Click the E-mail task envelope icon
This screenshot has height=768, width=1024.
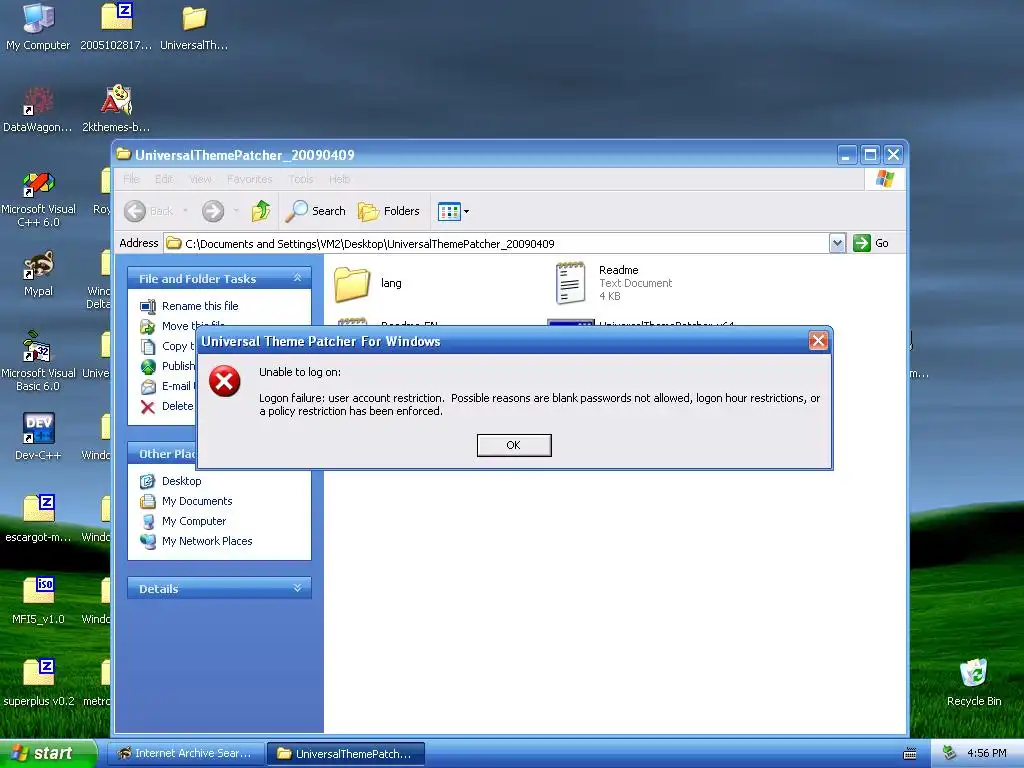pyautogui.click(x=148, y=387)
